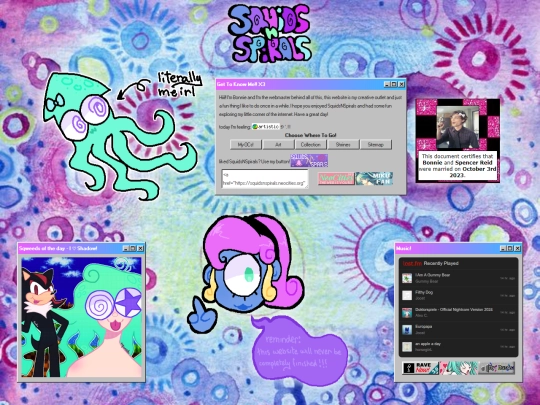
Task: Click the Neocities badge
Action: pyautogui.click(x=336, y=178)
